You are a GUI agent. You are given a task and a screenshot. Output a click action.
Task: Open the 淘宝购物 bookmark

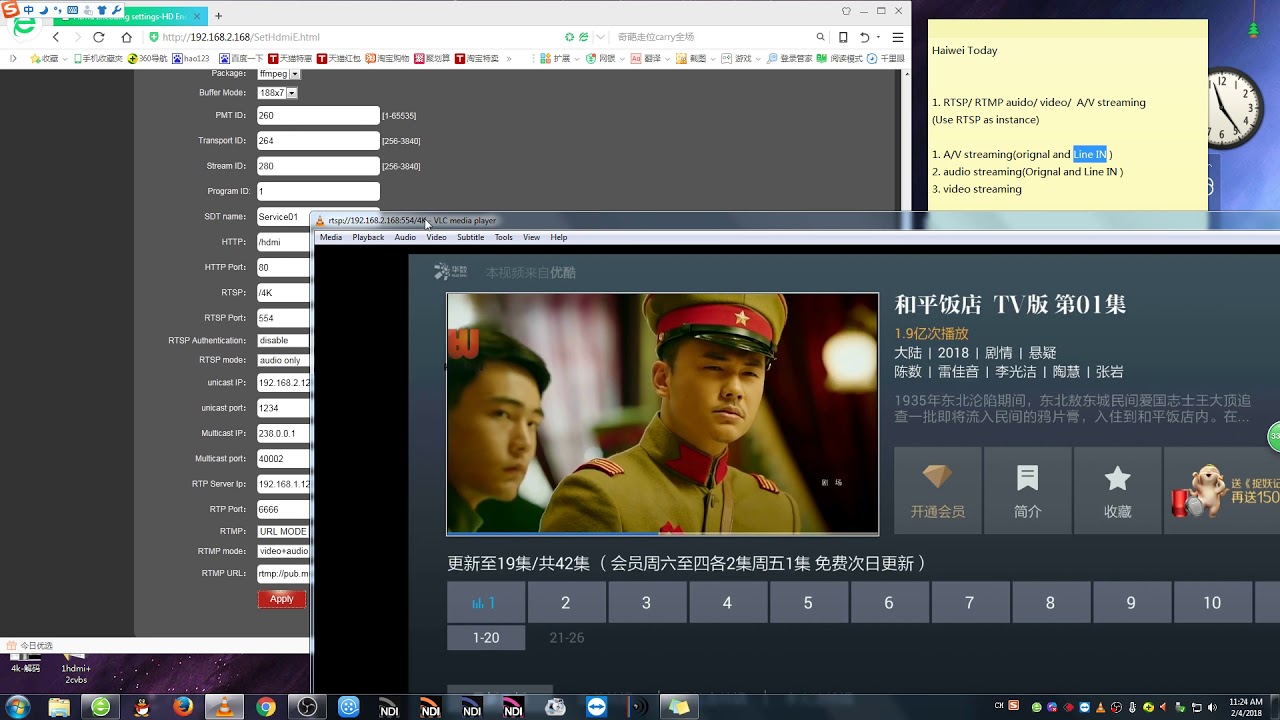pos(387,59)
